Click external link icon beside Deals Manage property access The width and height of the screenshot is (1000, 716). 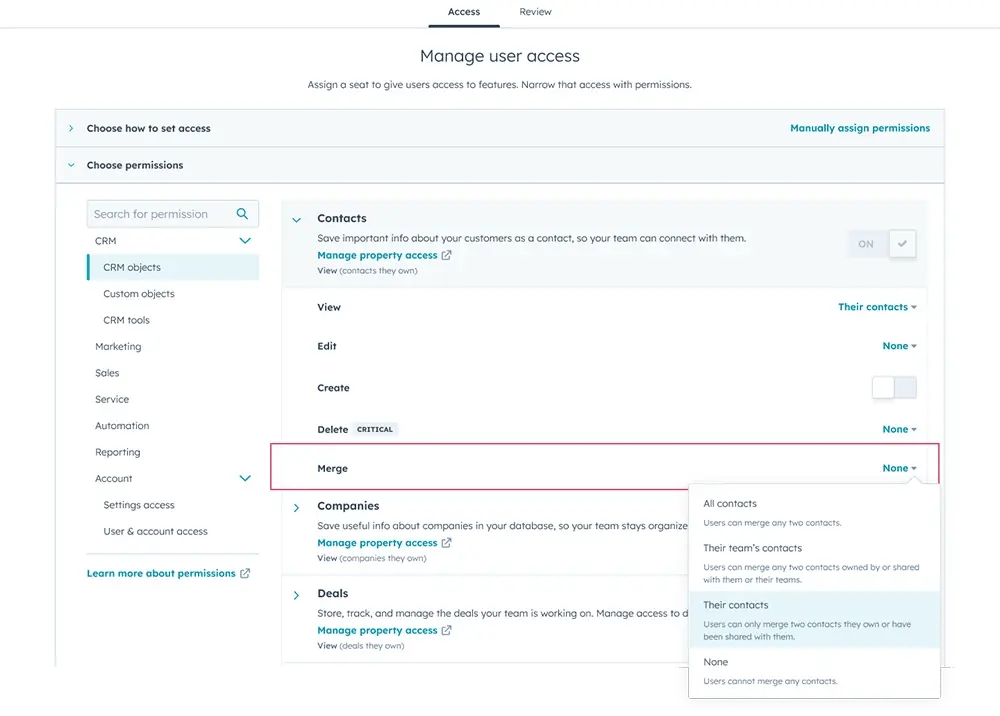[x=446, y=630]
